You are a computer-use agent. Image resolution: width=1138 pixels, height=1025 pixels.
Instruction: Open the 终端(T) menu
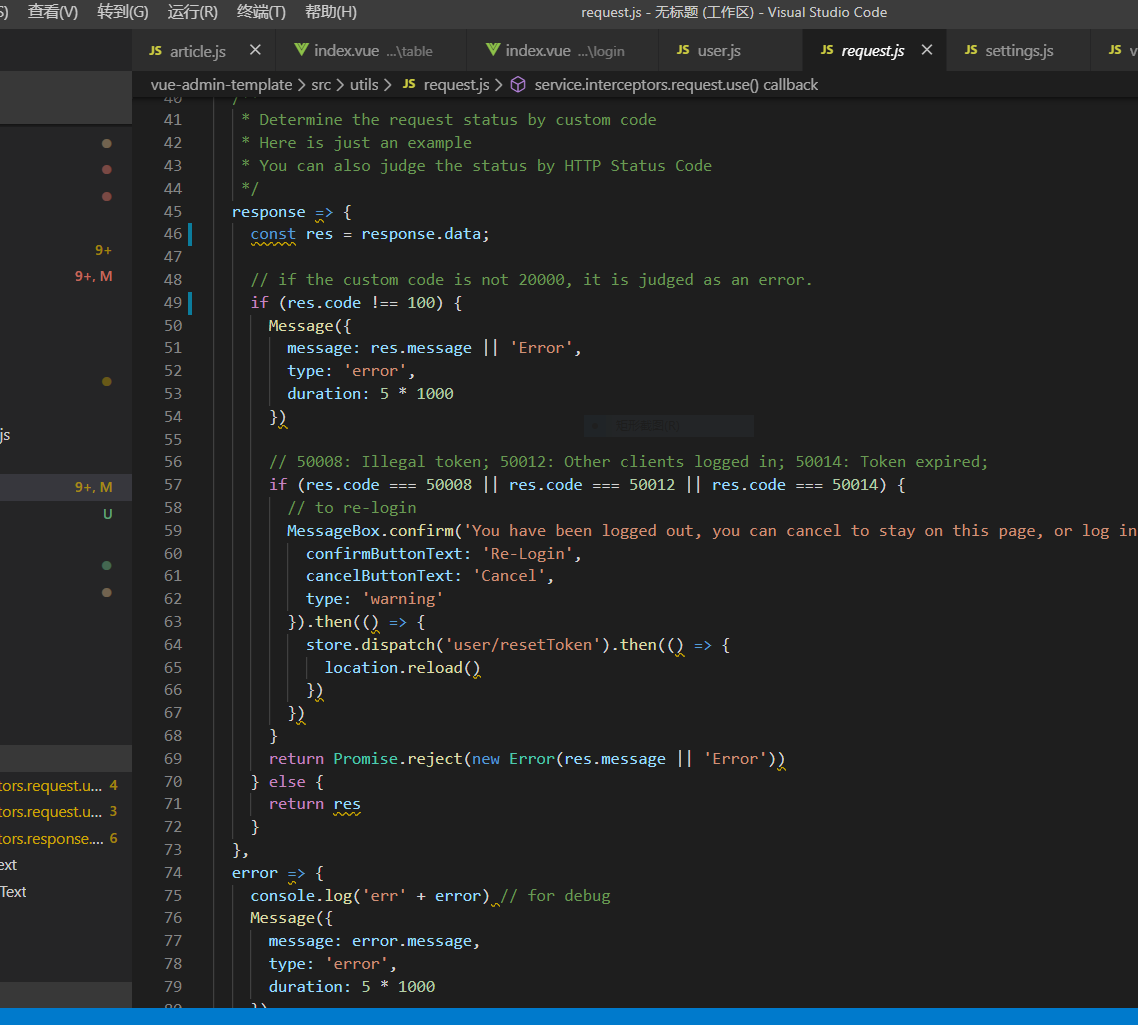coord(261,12)
